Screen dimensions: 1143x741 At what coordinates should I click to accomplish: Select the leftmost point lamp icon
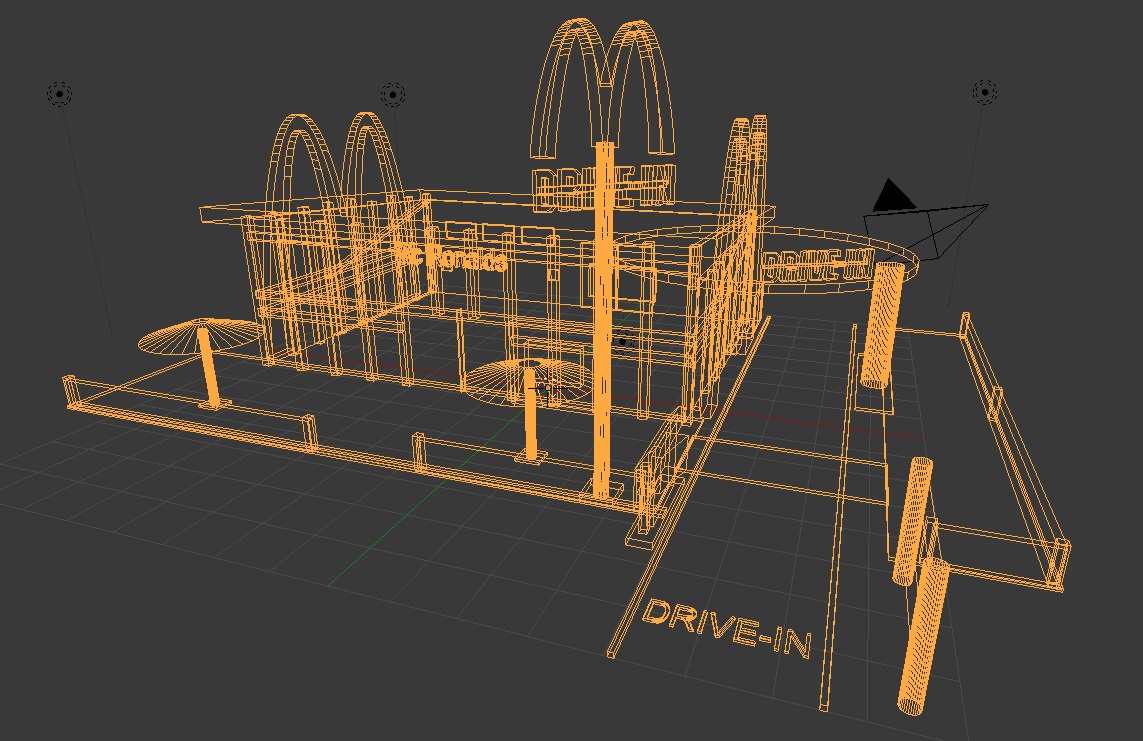[x=59, y=94]
